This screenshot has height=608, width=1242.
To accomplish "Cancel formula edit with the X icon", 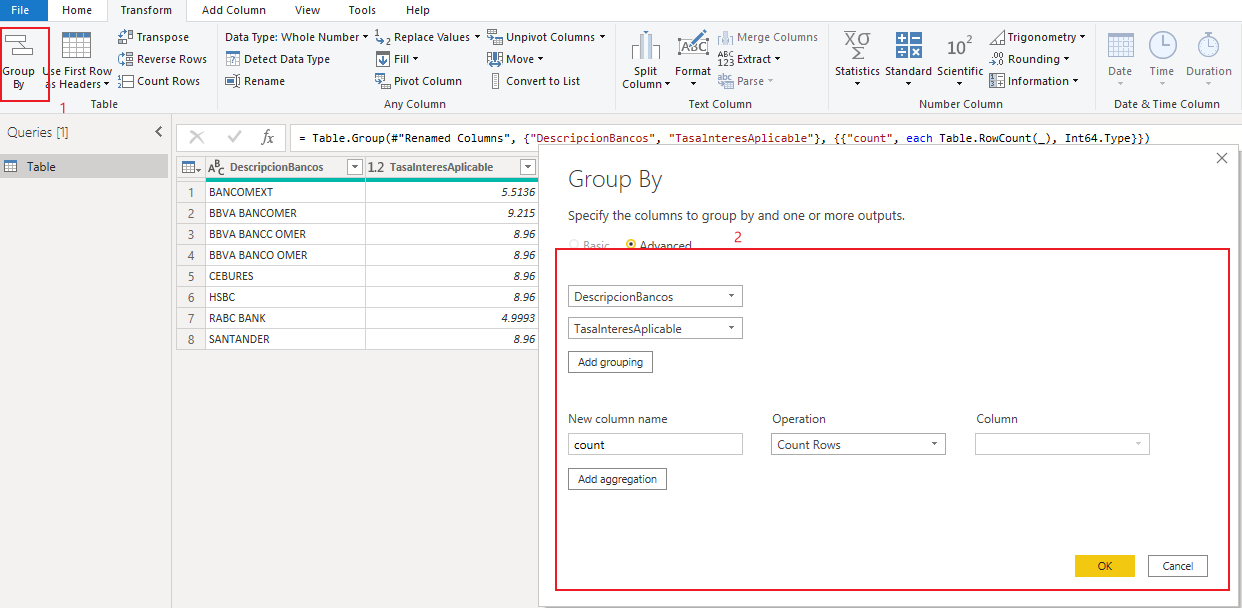I will (197, 138).
